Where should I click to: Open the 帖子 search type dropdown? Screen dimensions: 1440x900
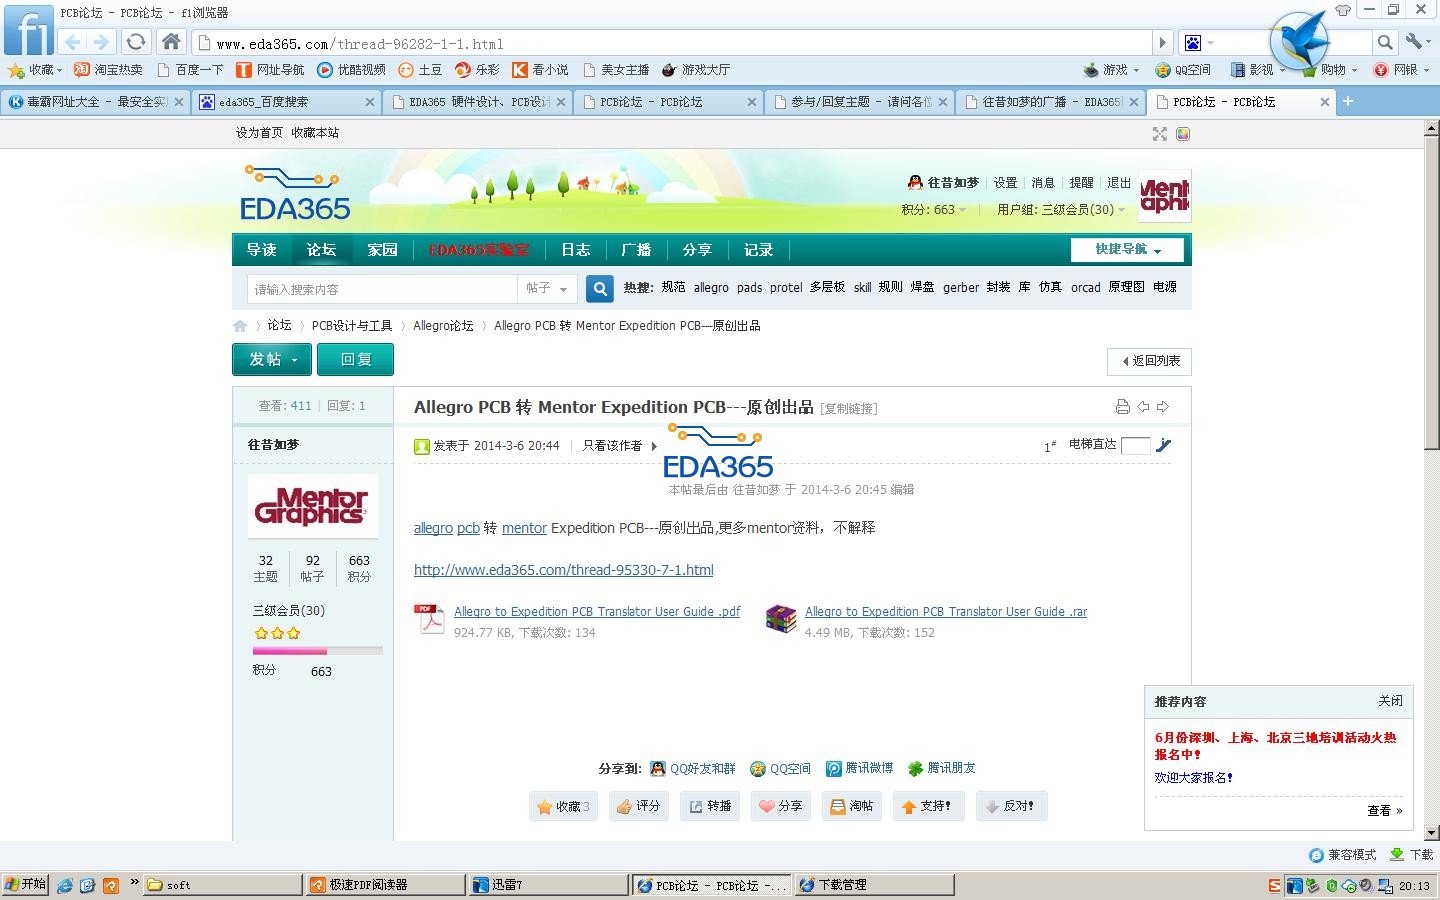click(547, 289)
